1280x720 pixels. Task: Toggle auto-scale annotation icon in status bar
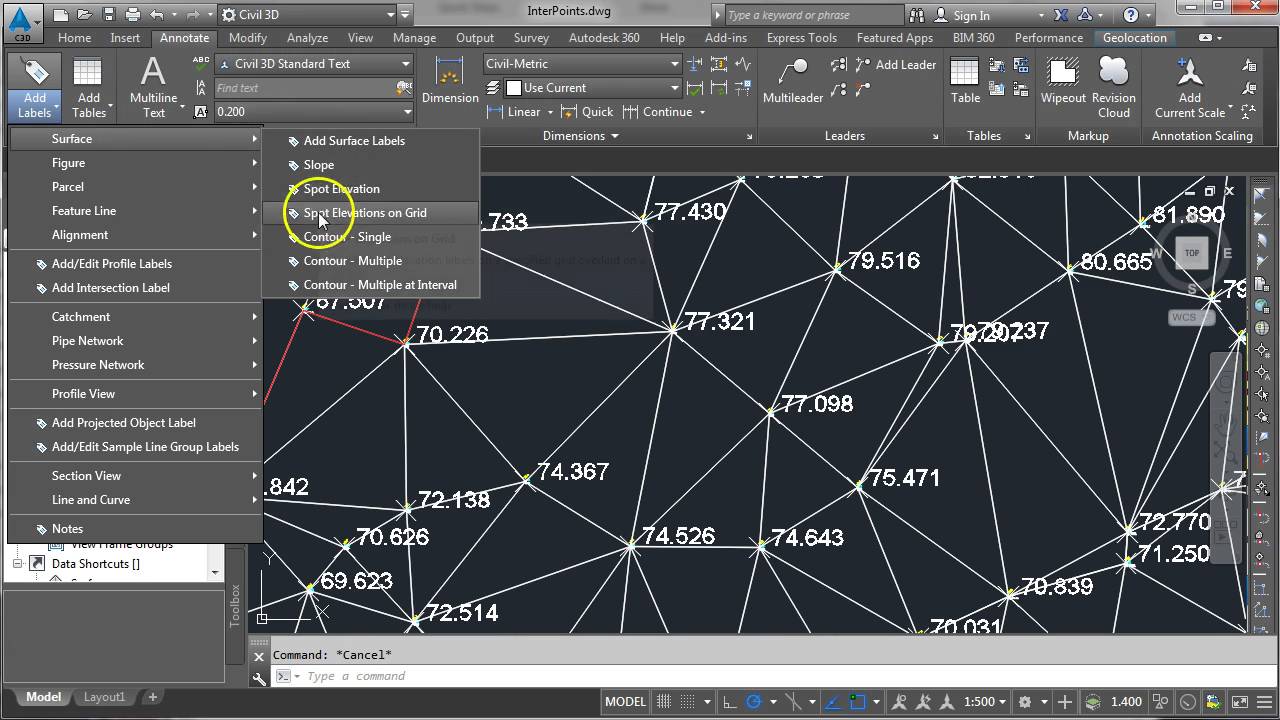coord(925,701)
